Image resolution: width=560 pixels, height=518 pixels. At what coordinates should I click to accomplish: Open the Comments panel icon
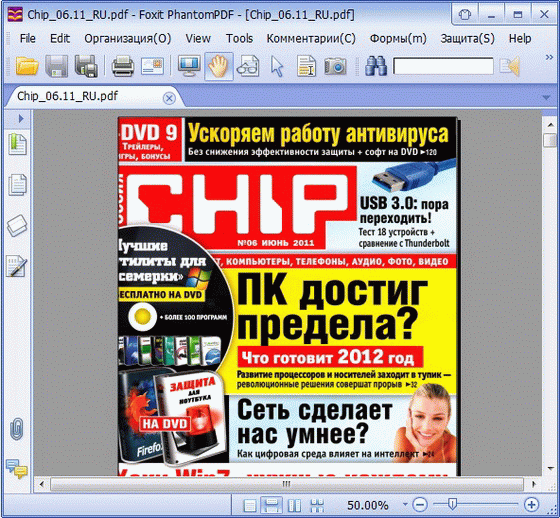pos(16,469)
